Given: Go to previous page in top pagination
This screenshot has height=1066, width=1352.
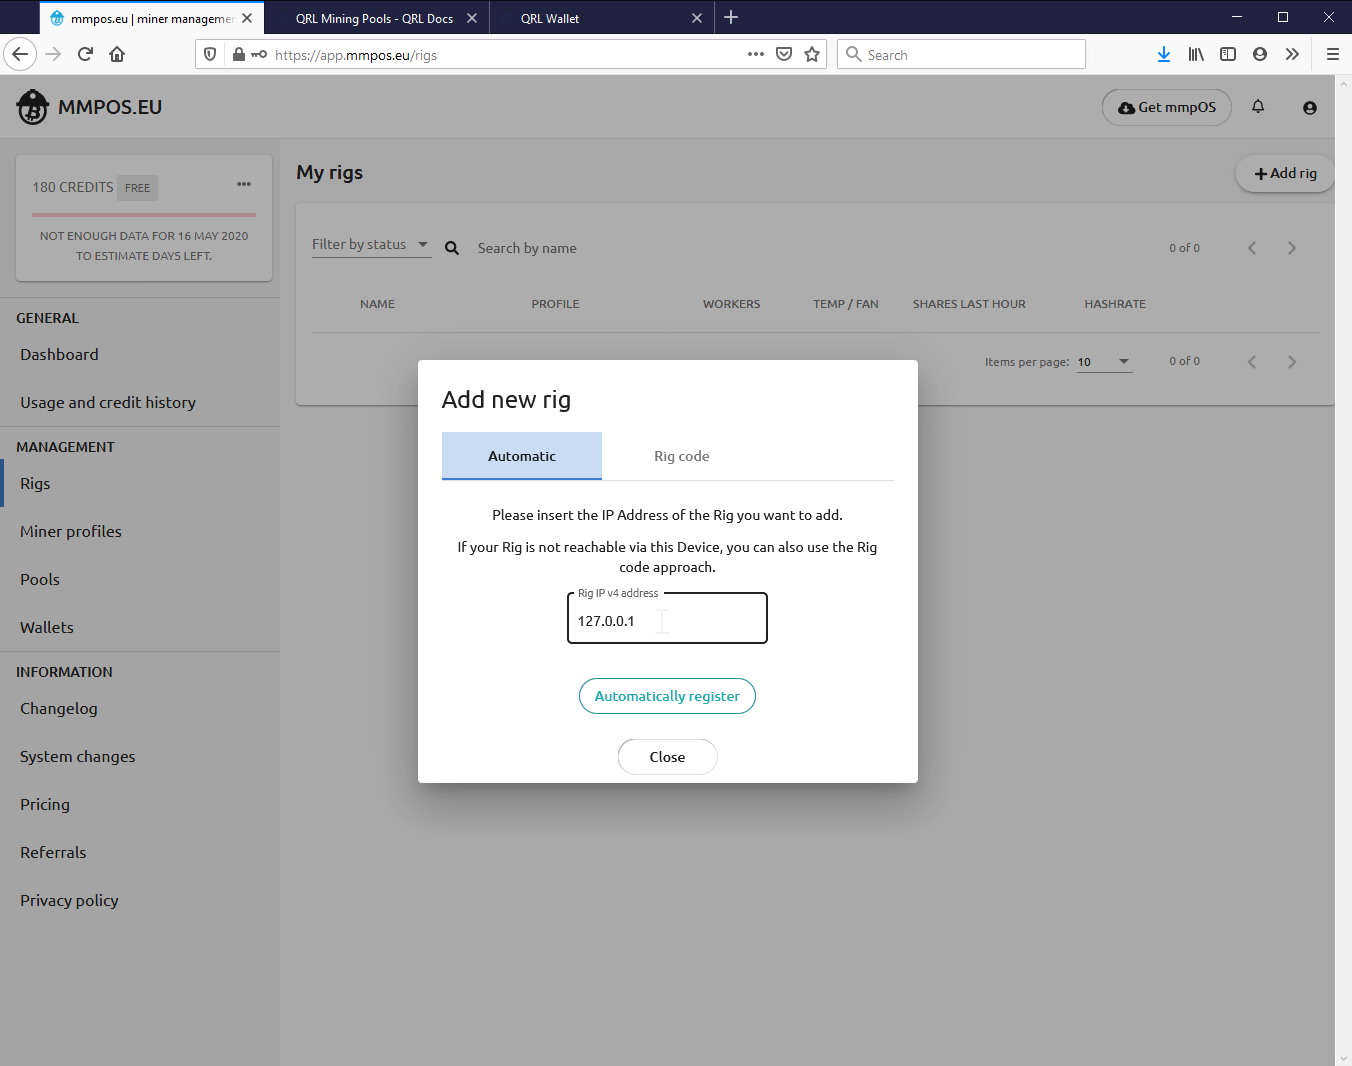Looking at the screenshot, I should (1252, 248).
